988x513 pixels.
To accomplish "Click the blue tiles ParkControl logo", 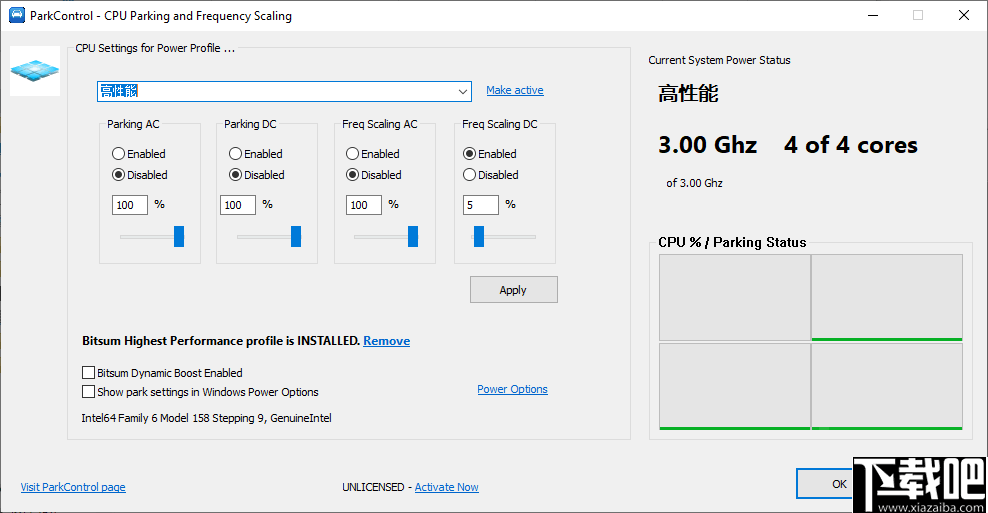I will pos(35,71).
